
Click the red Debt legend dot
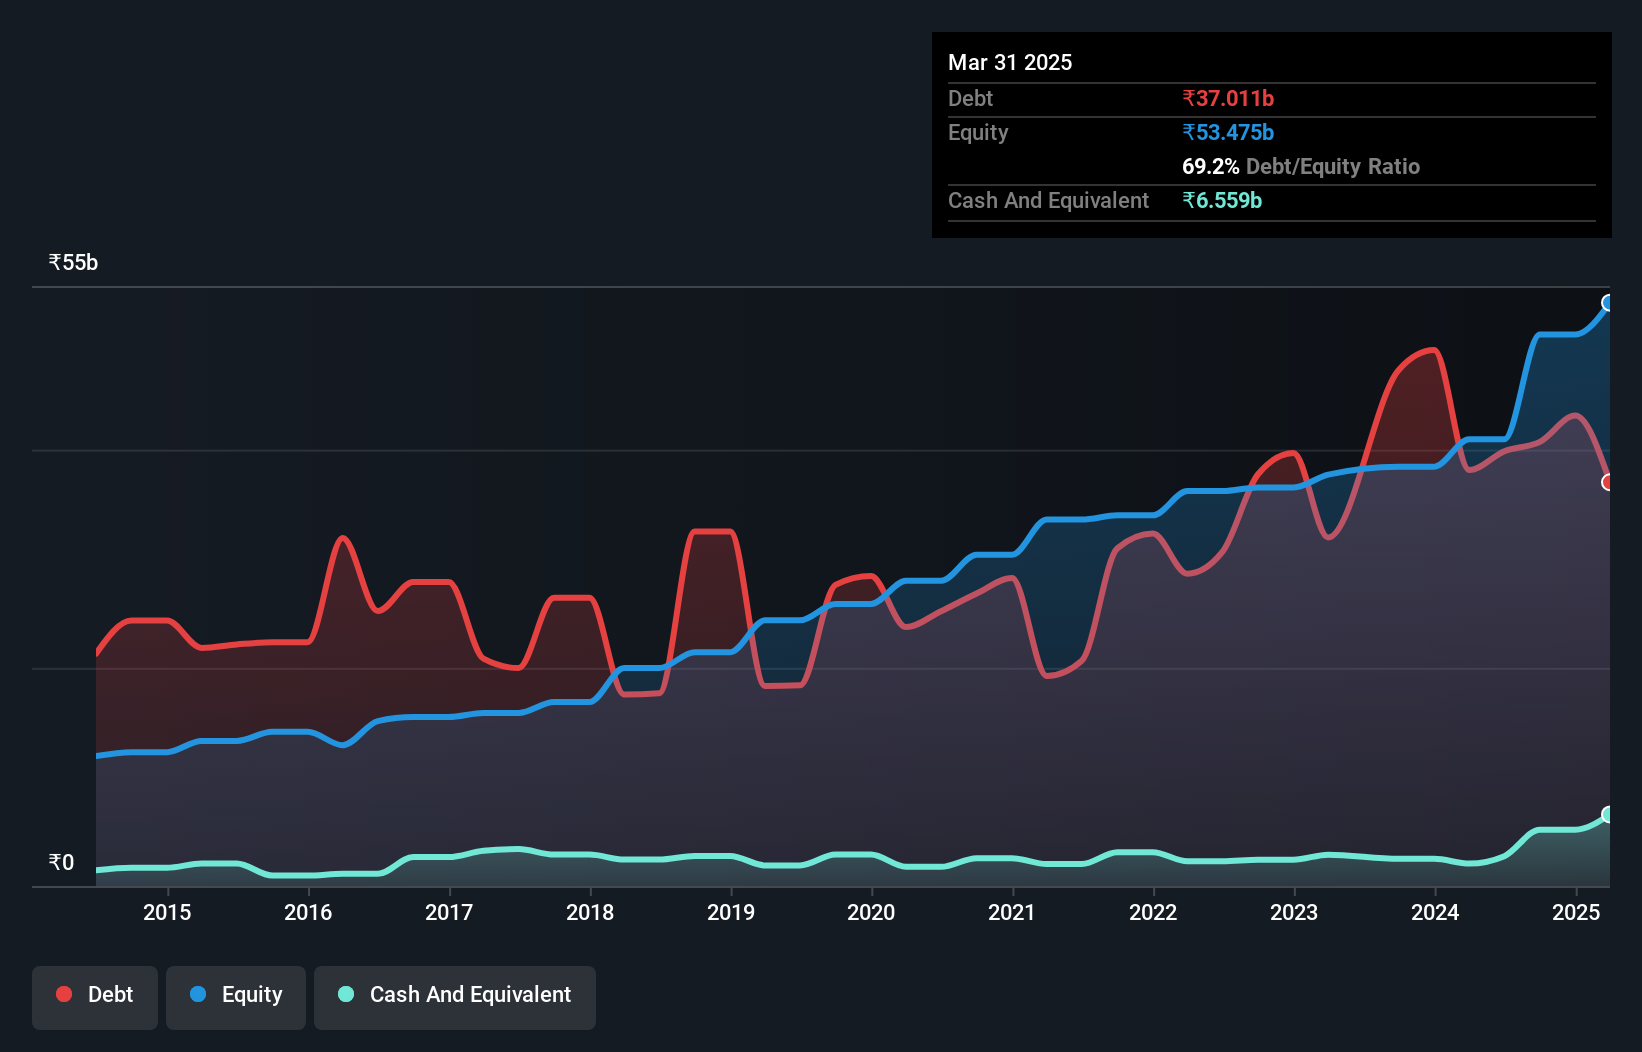click(63, 994)
